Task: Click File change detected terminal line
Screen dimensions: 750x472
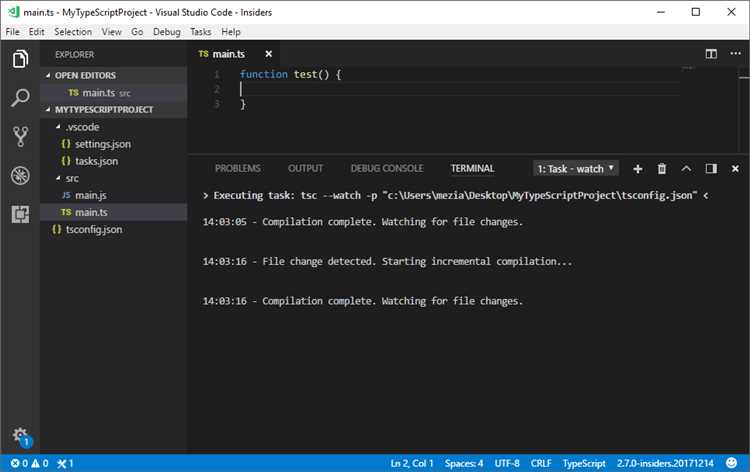Action: (387, 262)
